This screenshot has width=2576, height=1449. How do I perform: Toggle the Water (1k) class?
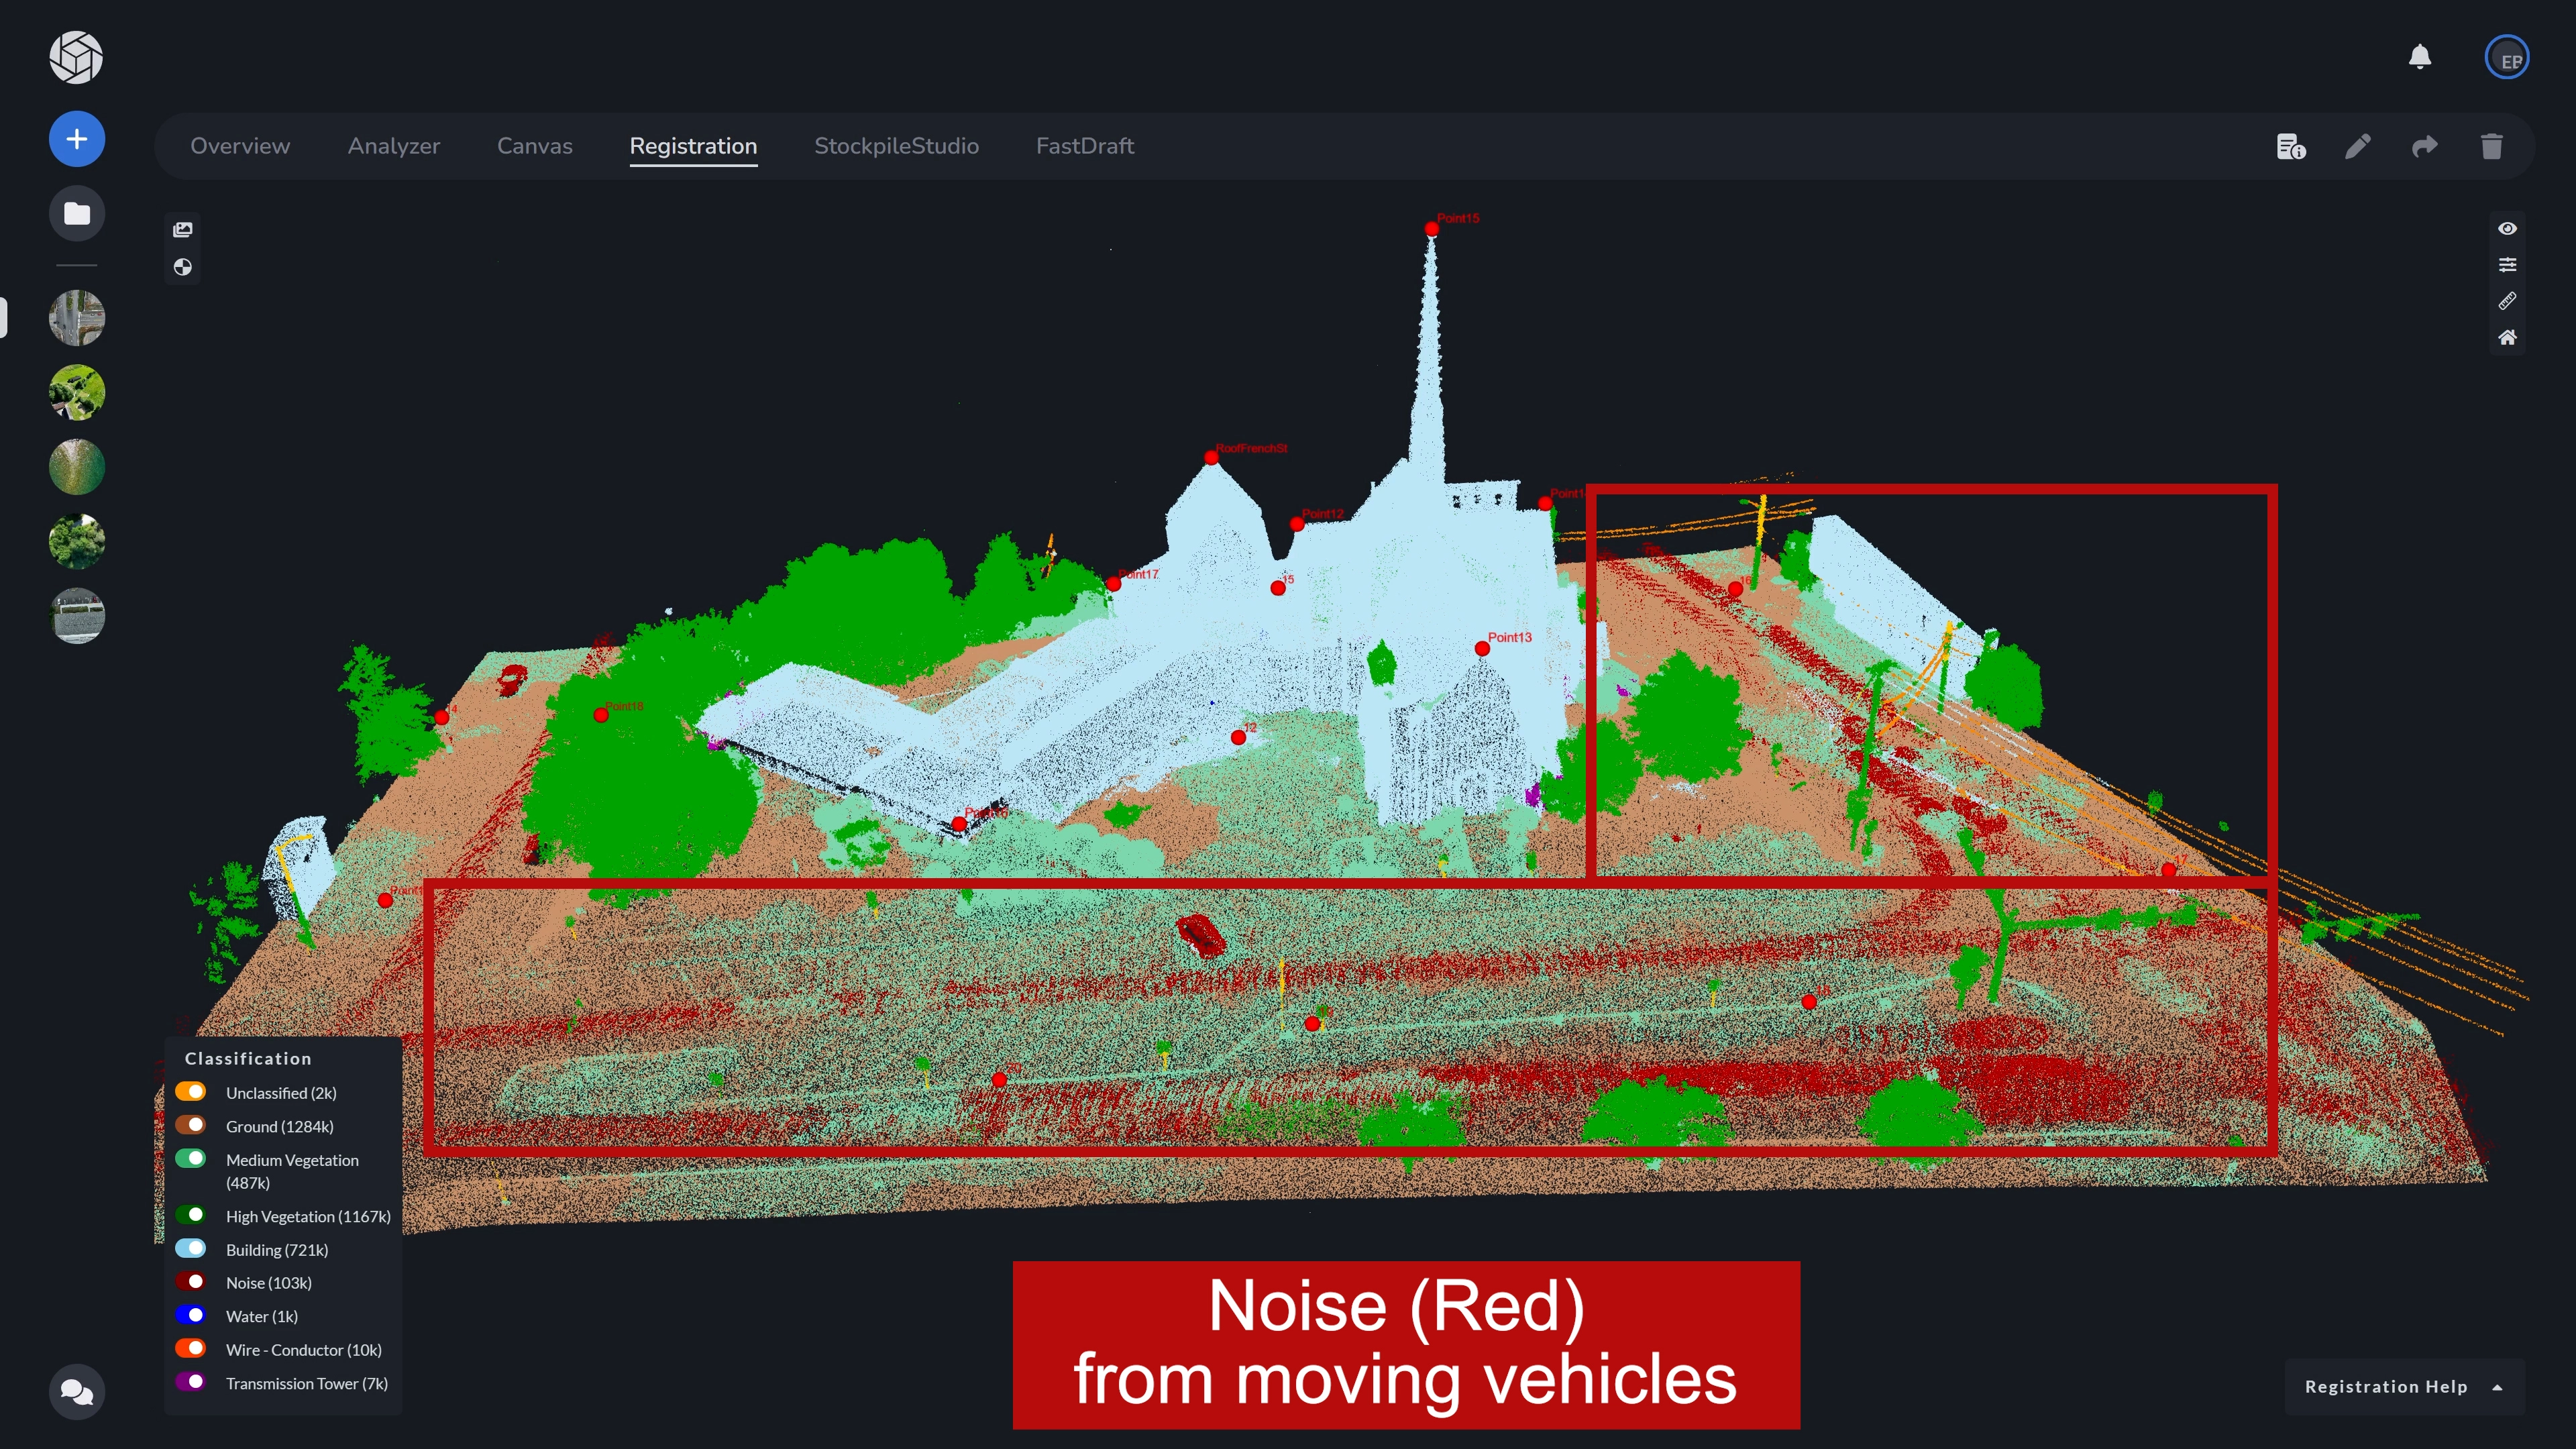point(191,1315)
